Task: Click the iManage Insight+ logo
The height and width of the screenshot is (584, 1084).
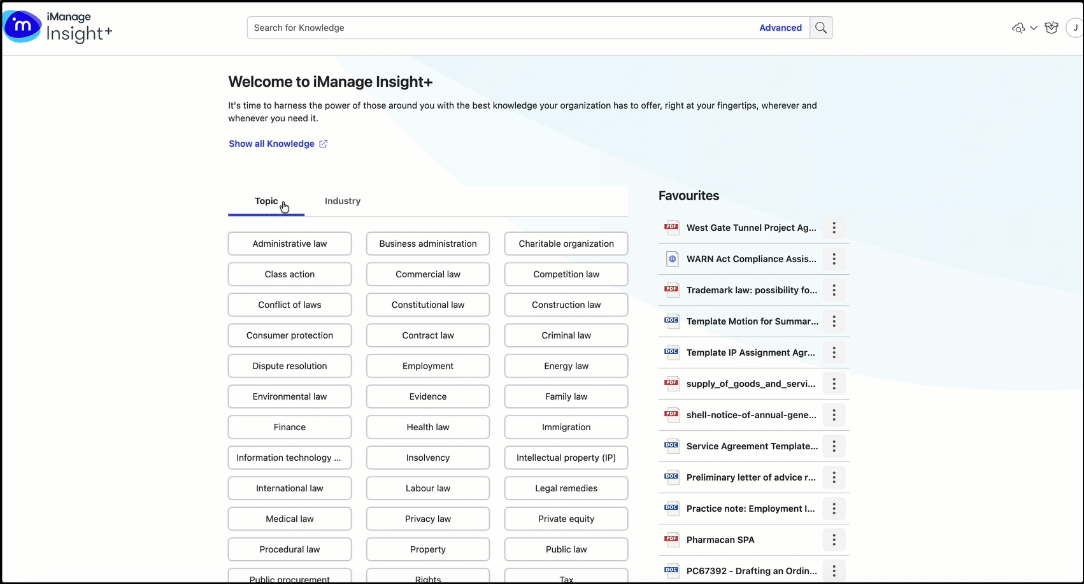Action: (x=58, y=27)
